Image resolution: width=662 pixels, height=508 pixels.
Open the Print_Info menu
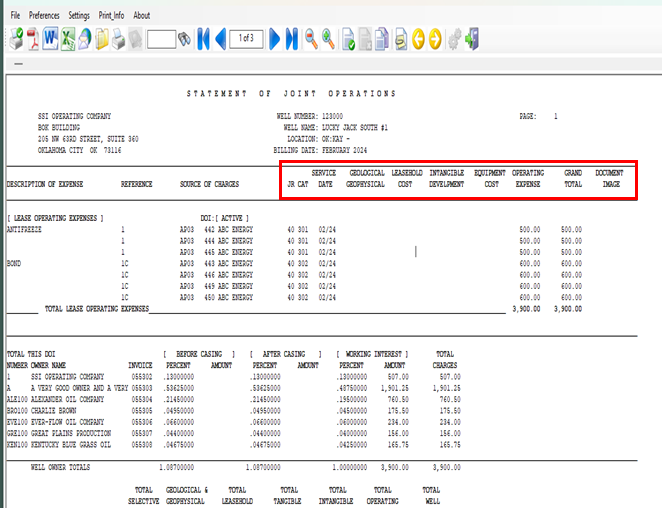[x=111, y=15]
